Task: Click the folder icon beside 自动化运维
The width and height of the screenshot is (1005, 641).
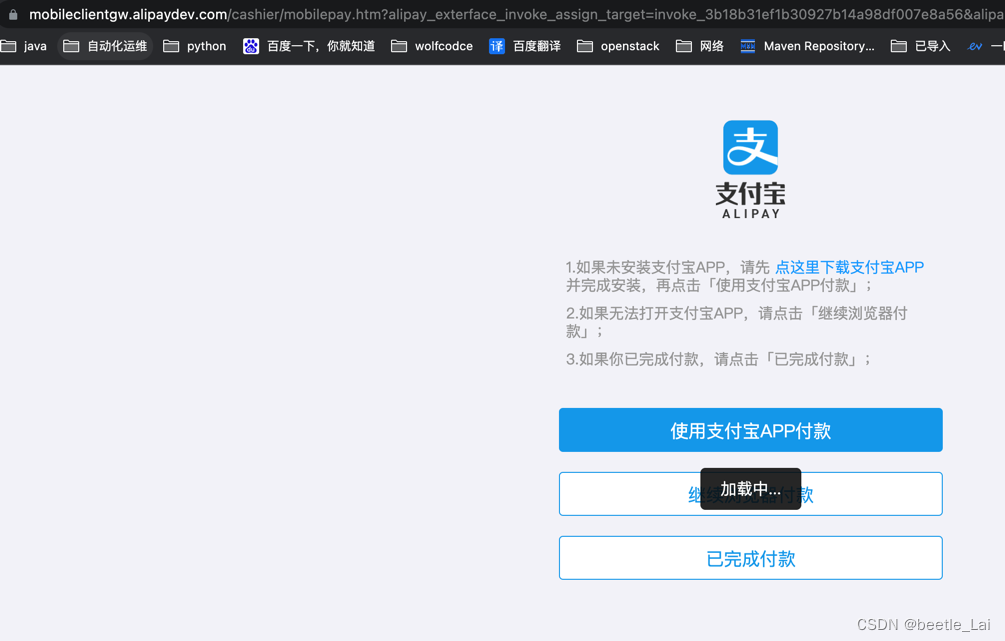Action: point(71,46)
